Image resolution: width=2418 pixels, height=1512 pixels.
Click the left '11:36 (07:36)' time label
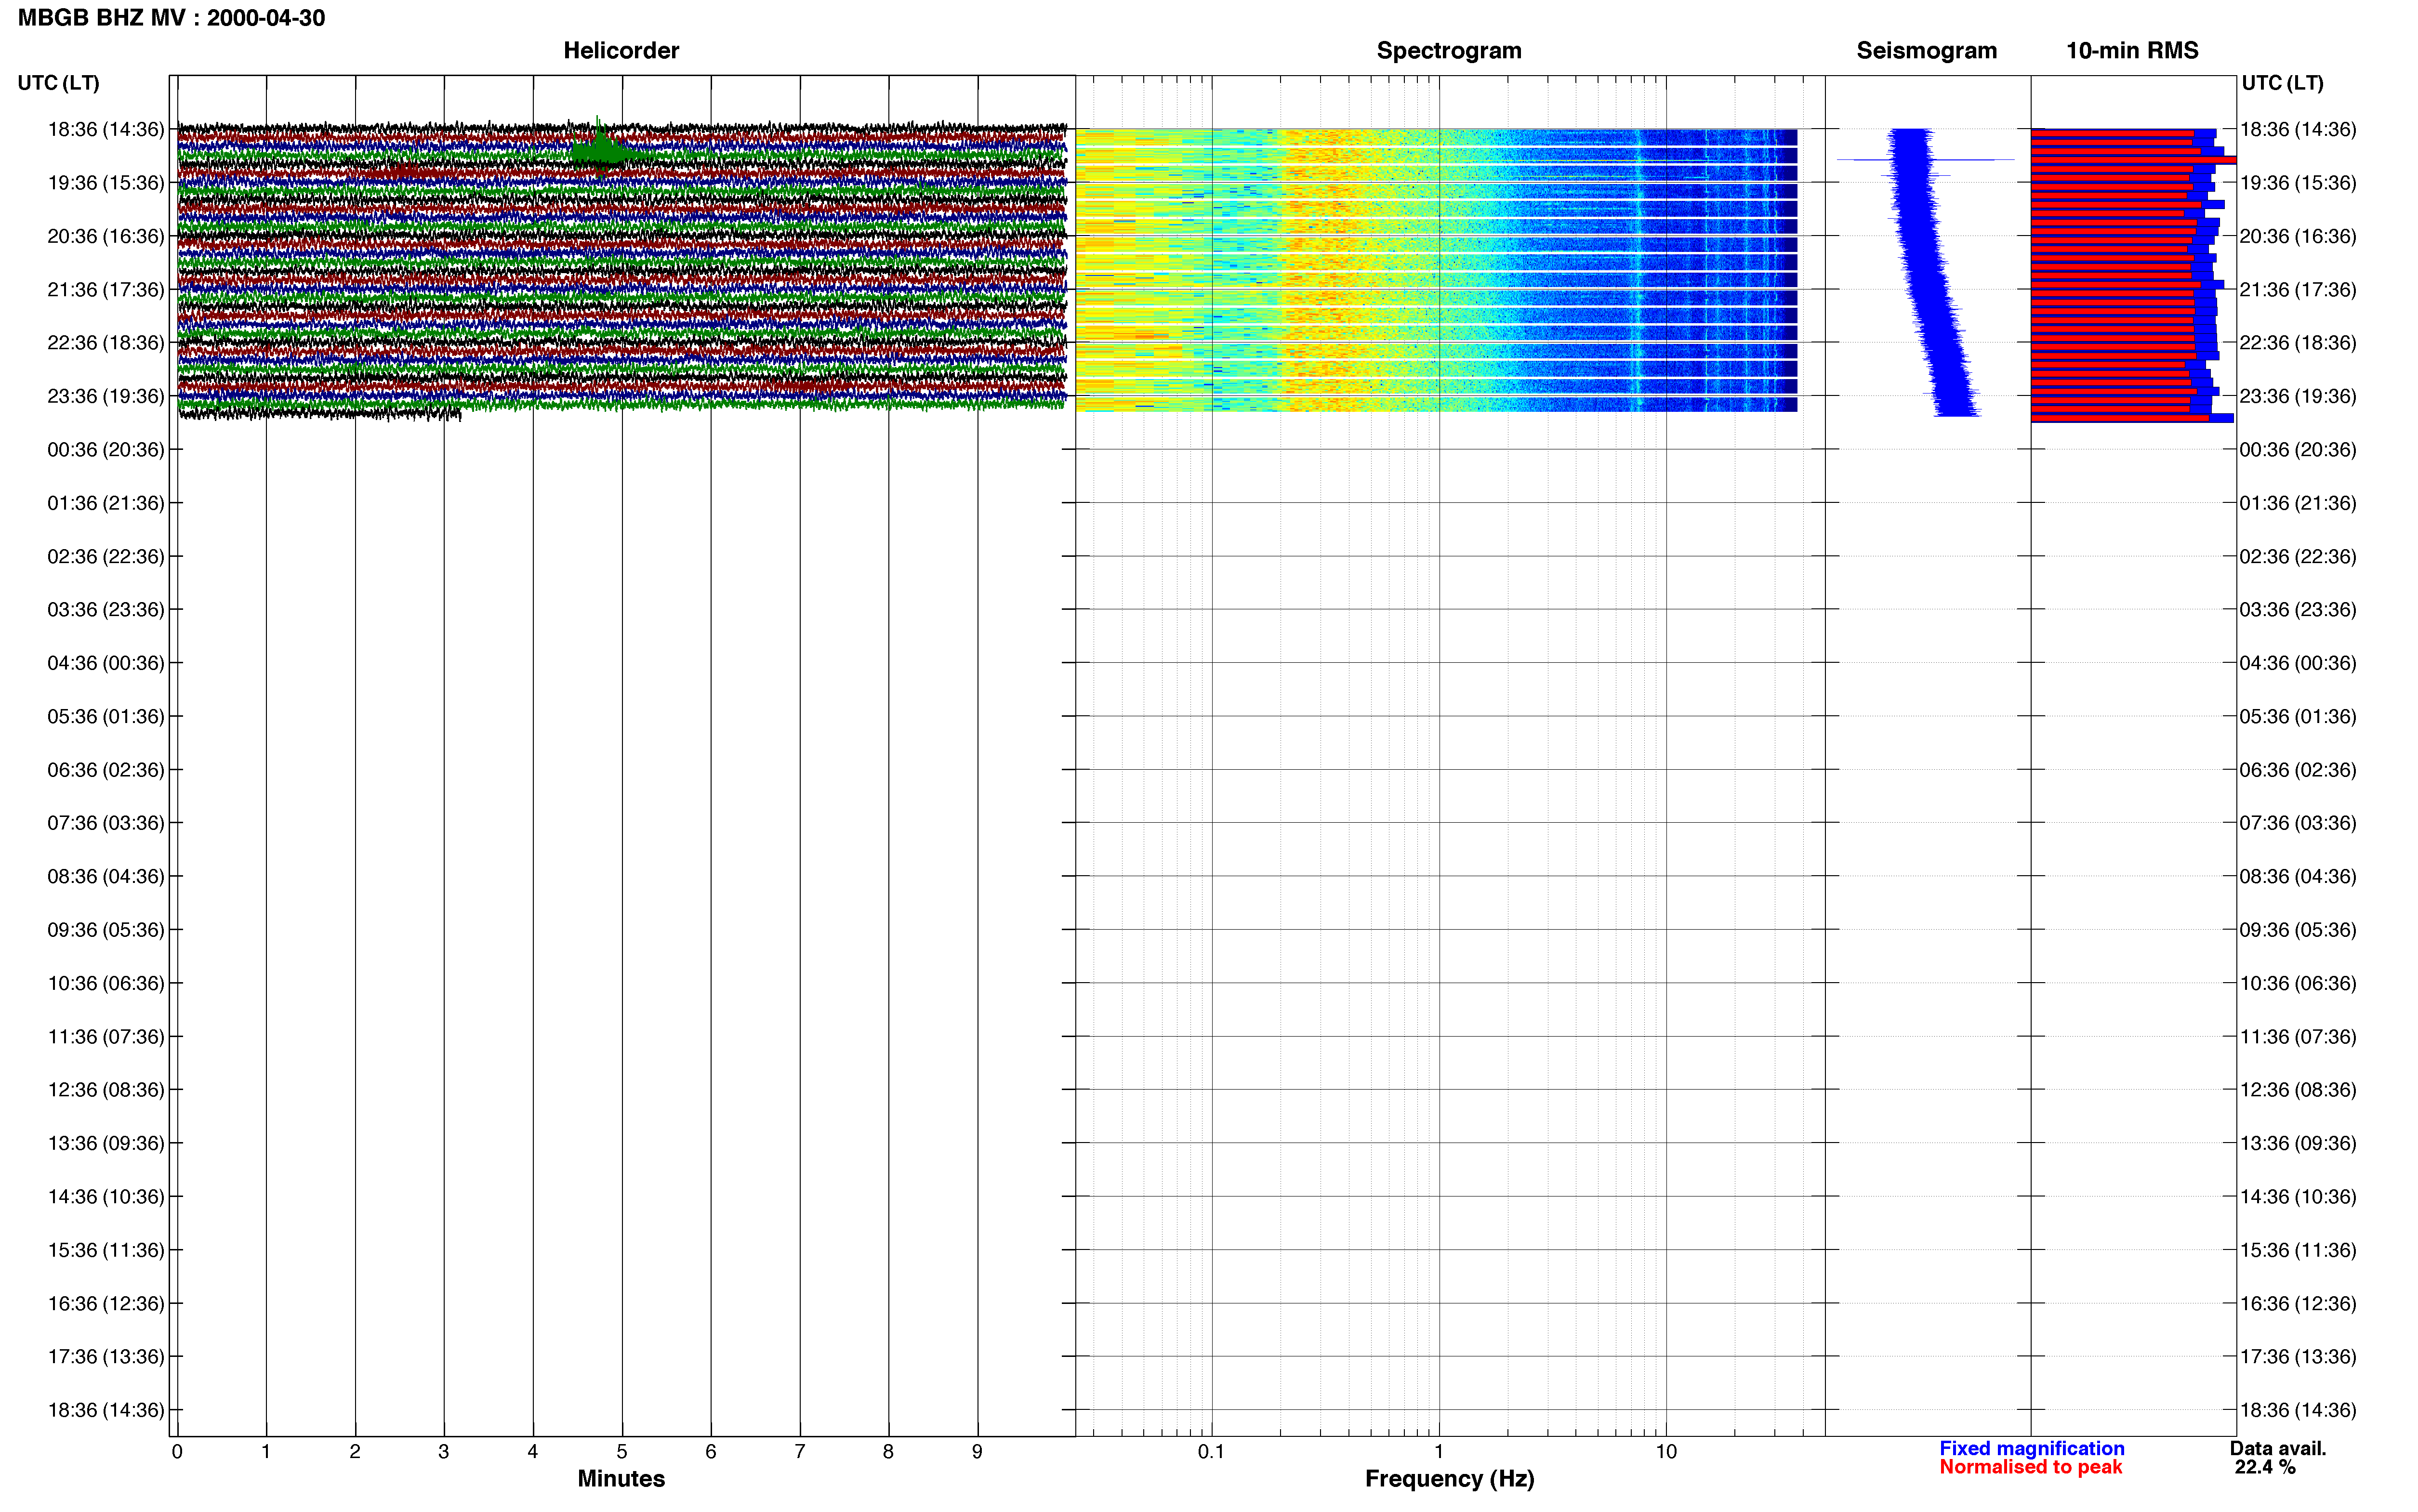click(106, 1037)
